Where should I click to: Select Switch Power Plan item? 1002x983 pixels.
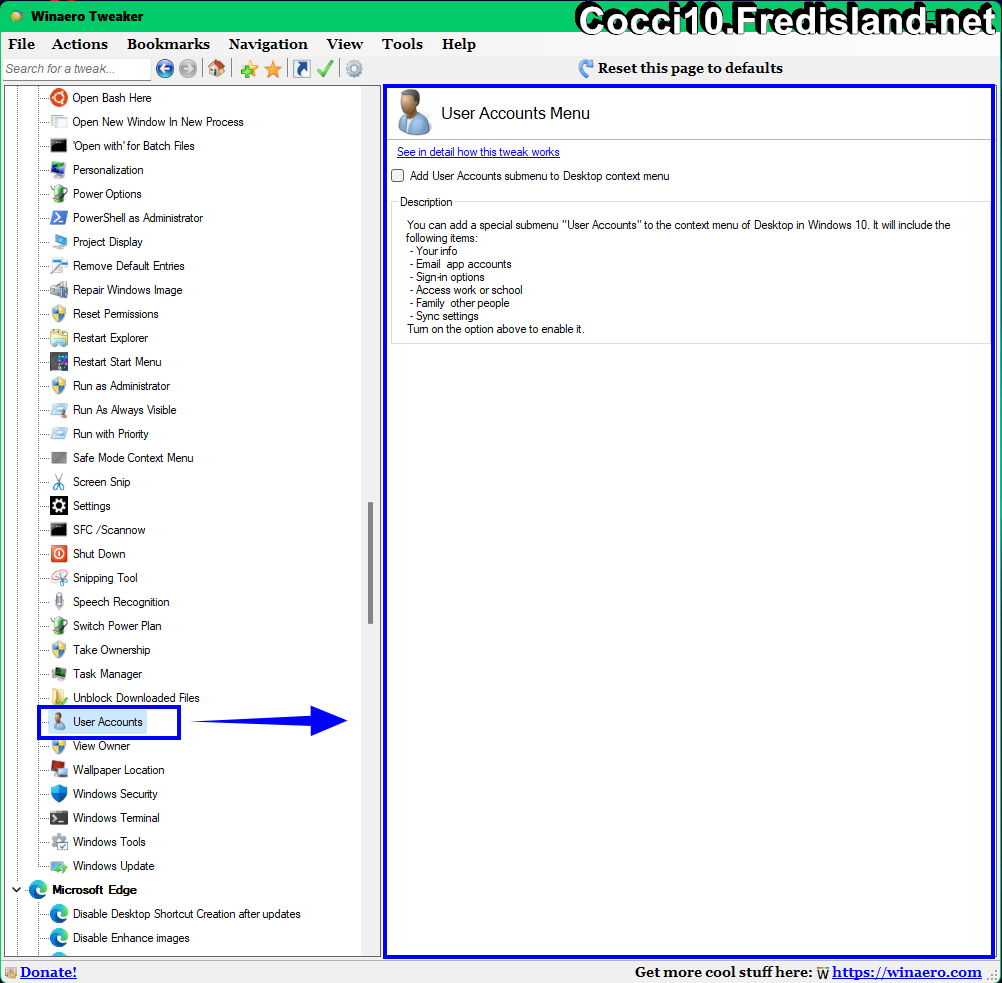pyautogui.click(x=117, y=626)
